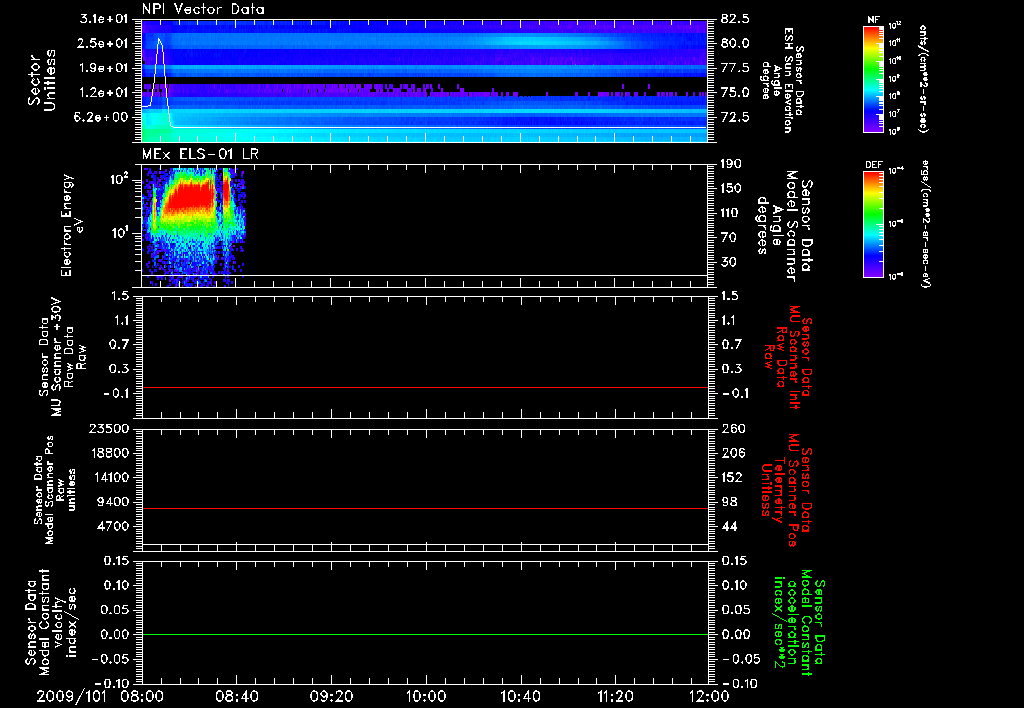Viewport: 1024px width, 708px height.
Task: Click the 08:40 time axis label
Action: click(x=236, y=696)
